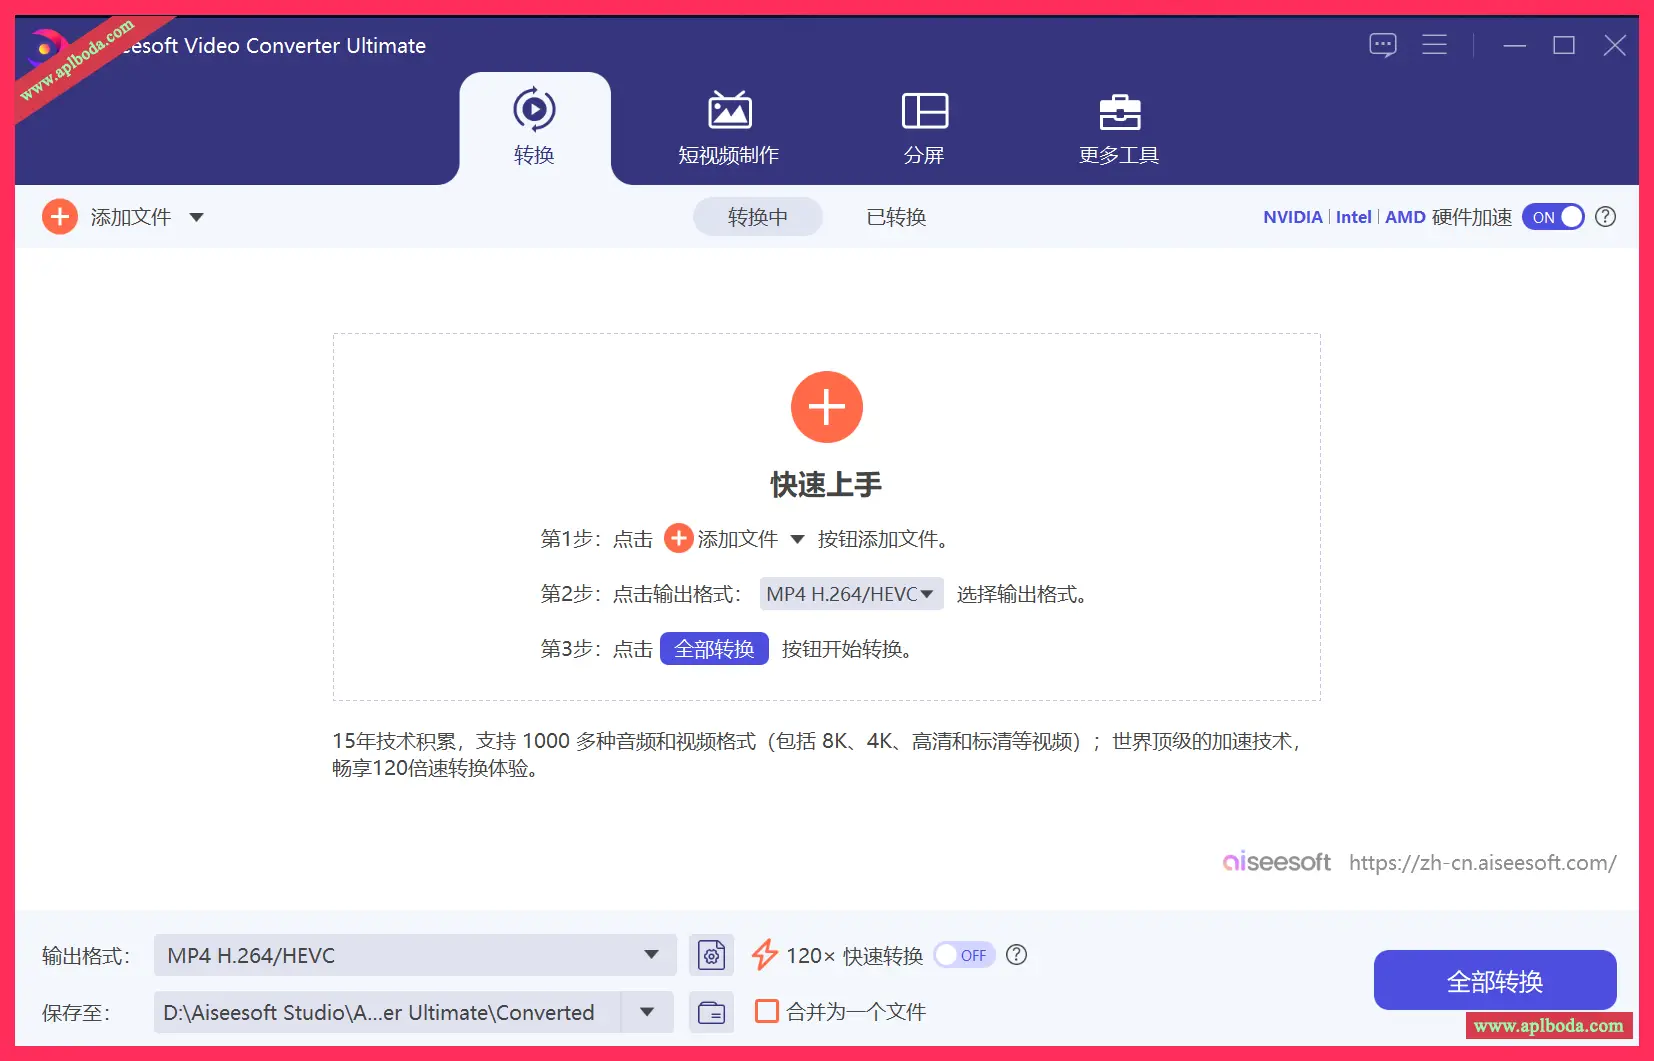Click the lightning bolt fast conversion icon
1654x1061 pixels.
pos(765,955)
